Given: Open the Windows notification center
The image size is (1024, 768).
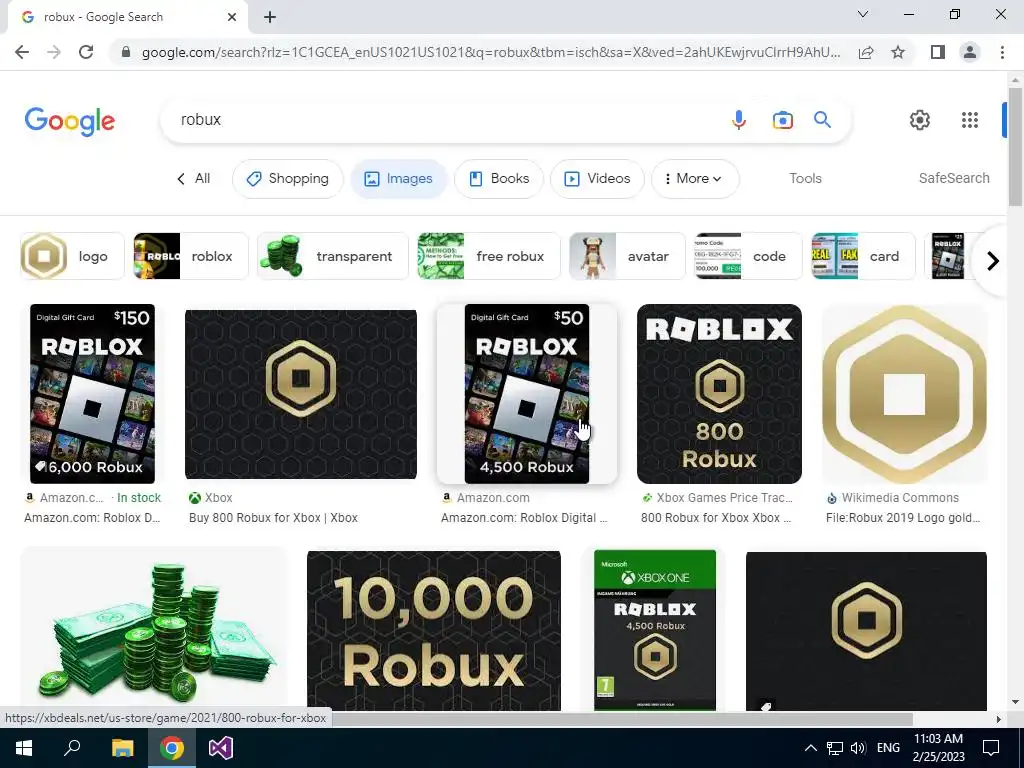Looking at the screenshot, I should (x=991, y=748).
